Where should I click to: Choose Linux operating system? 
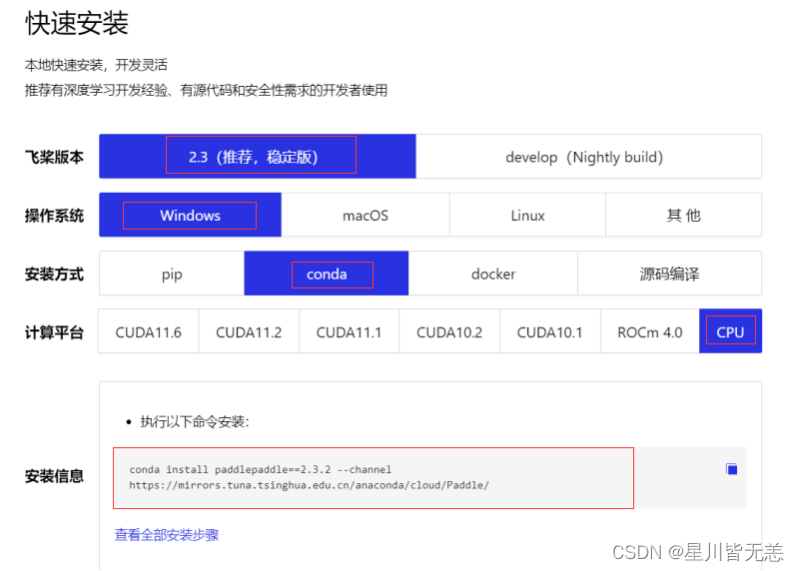[x=527, y=215]
